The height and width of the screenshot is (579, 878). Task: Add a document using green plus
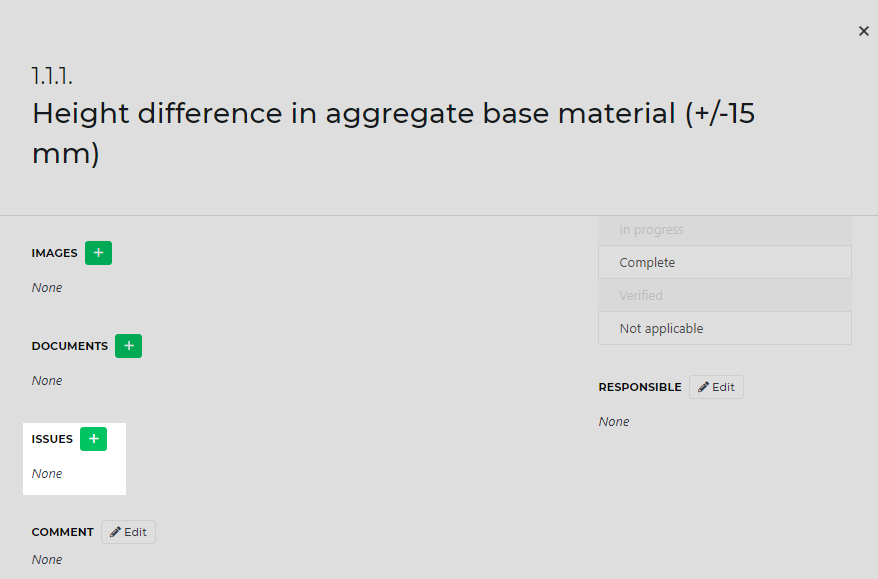click(128, 346)
